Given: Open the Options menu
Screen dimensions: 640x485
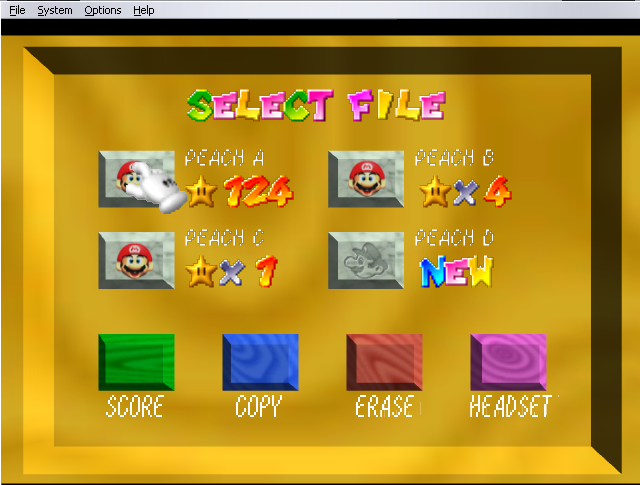Looking at the screenshot, I should coord(103,10).
